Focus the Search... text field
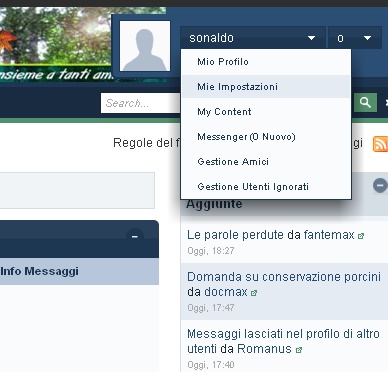This screenshot has height=372, width=388. point(141,103)
